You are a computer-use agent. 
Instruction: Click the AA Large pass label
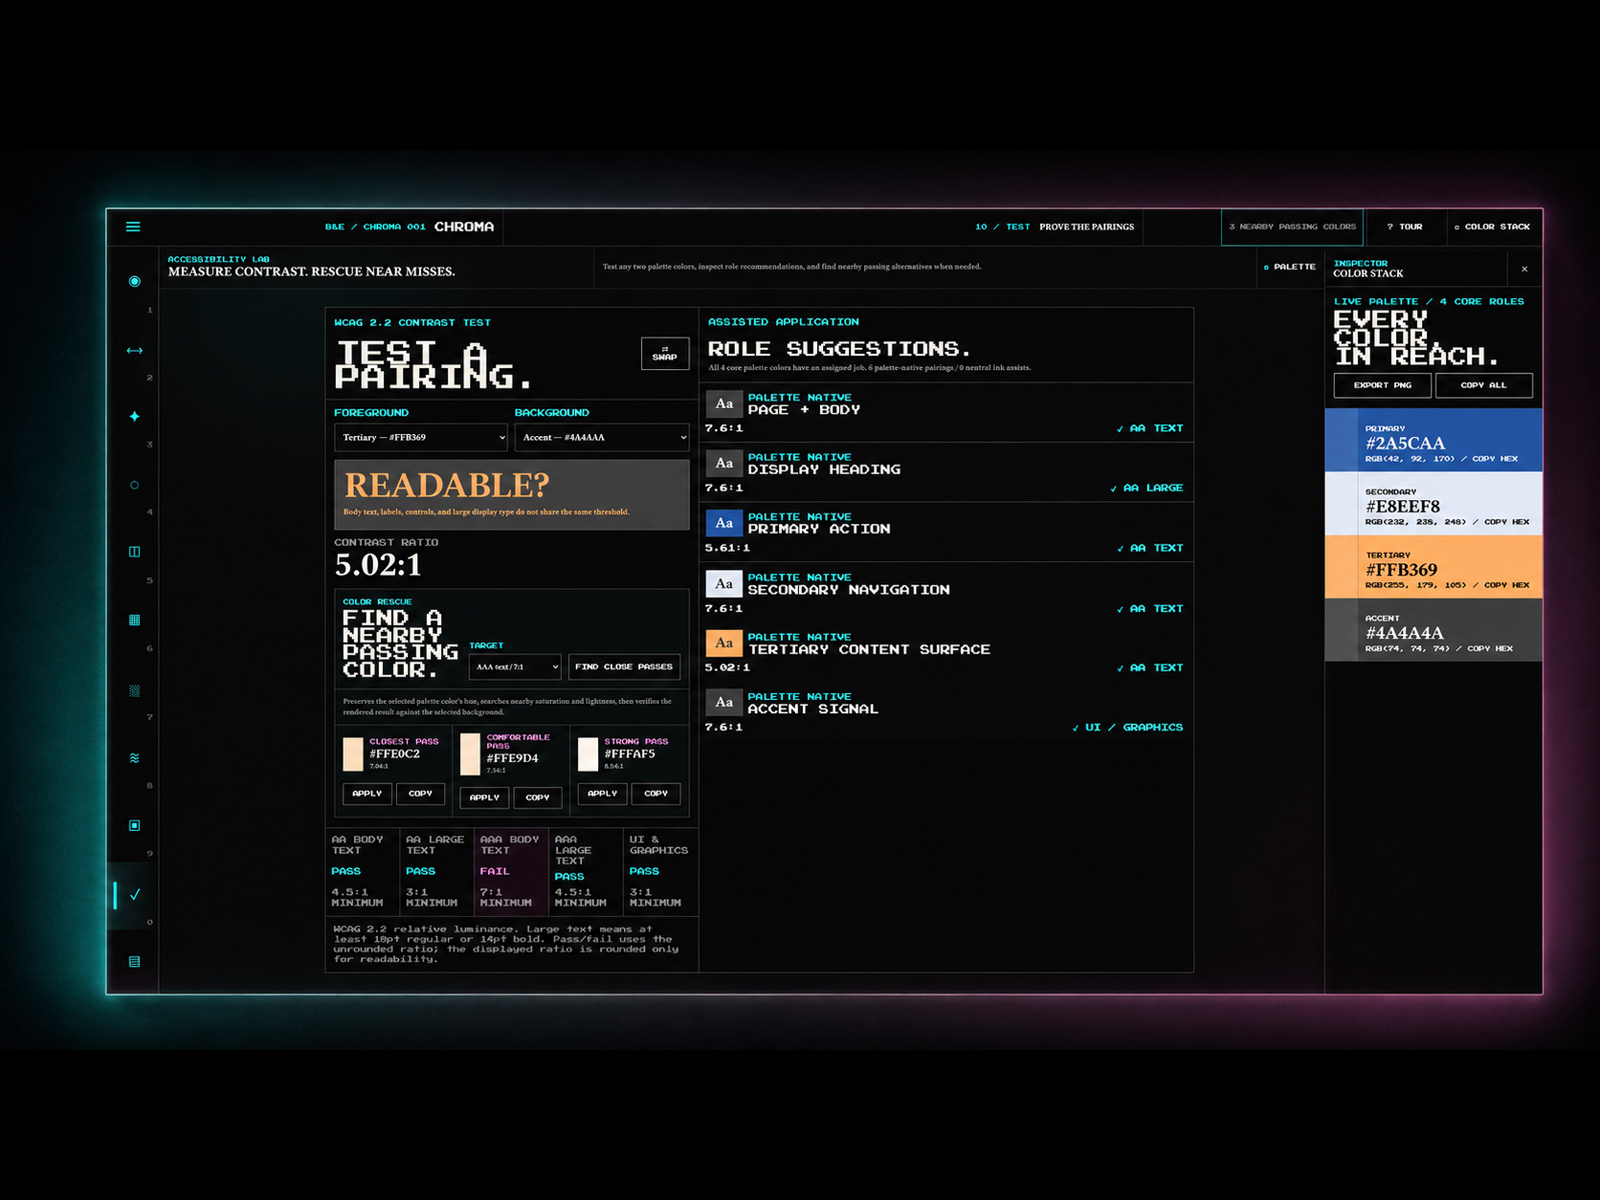[1146, 488]
